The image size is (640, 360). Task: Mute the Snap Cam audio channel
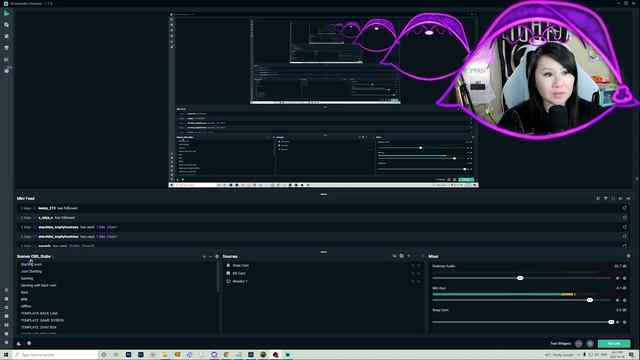coord(618,322)
